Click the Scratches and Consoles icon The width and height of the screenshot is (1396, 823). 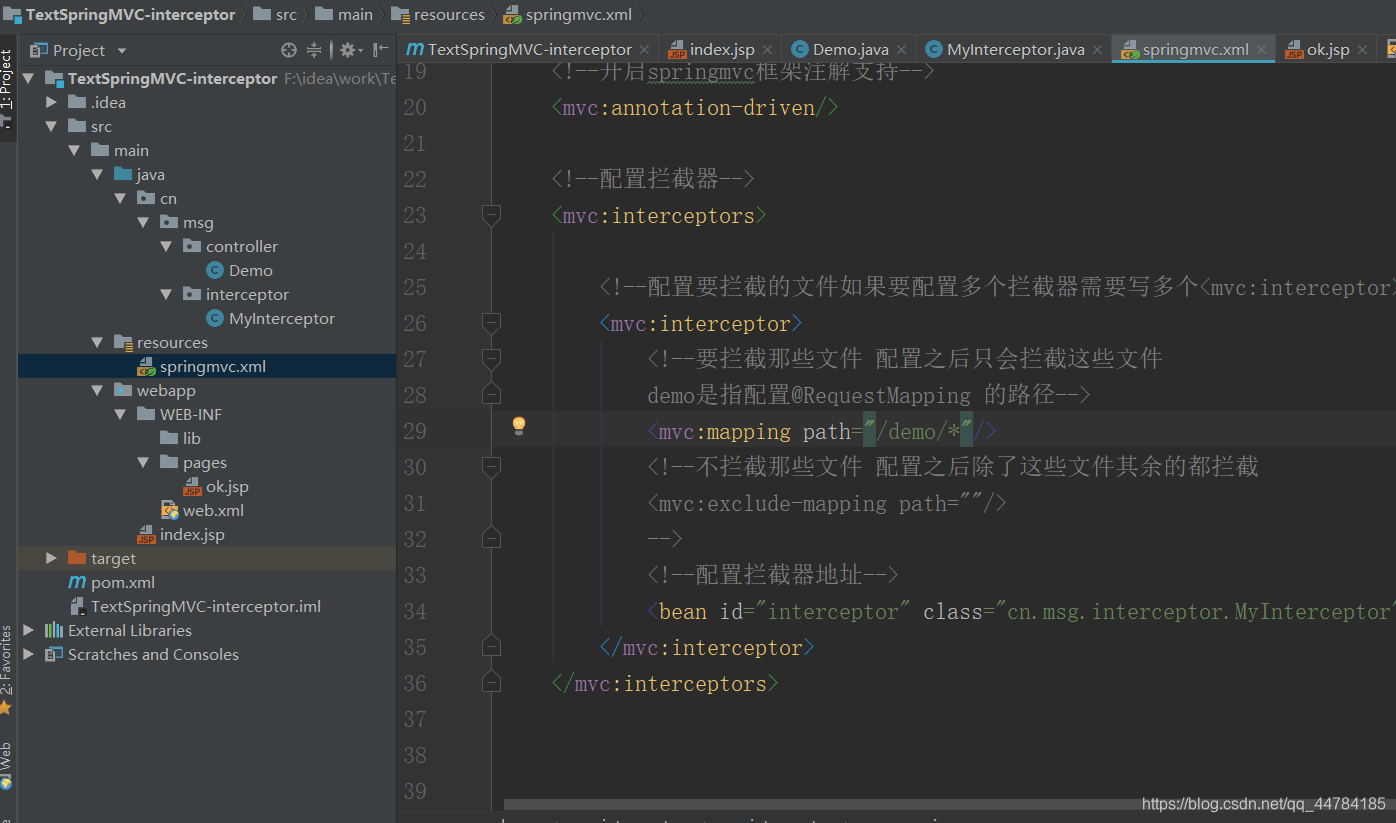(x=54, y=654)
